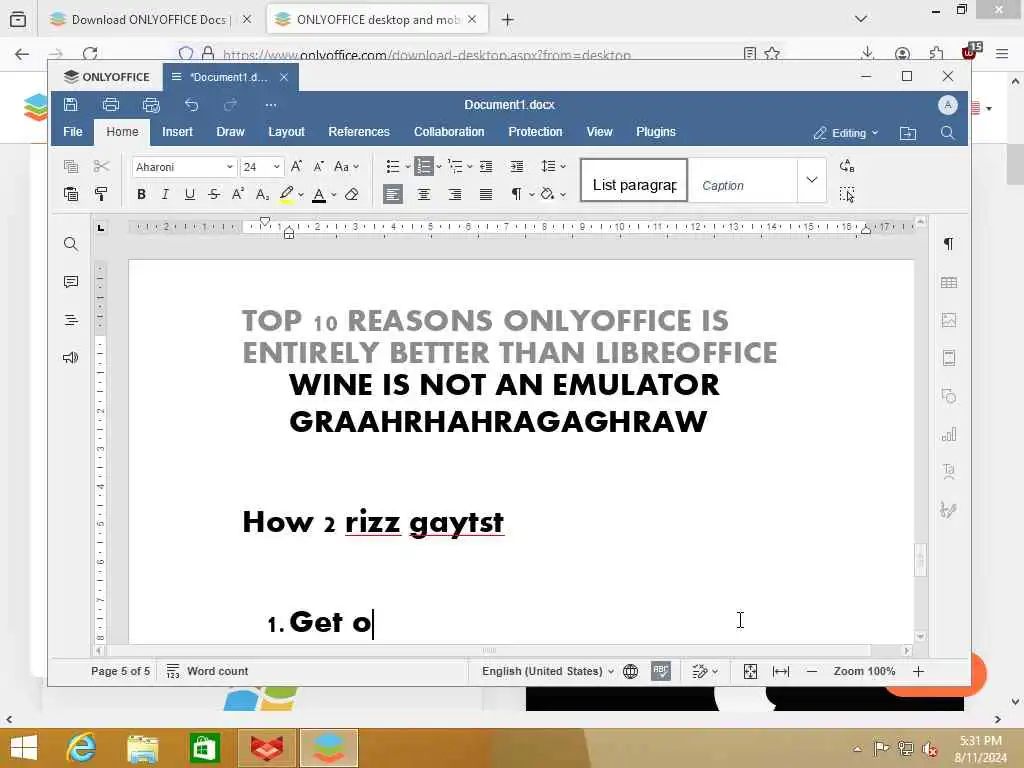This screenshot has width=1024, height=768.
Task: Increase font size with A-up icon
Action: pyautogui.click(x=296, y=167)
